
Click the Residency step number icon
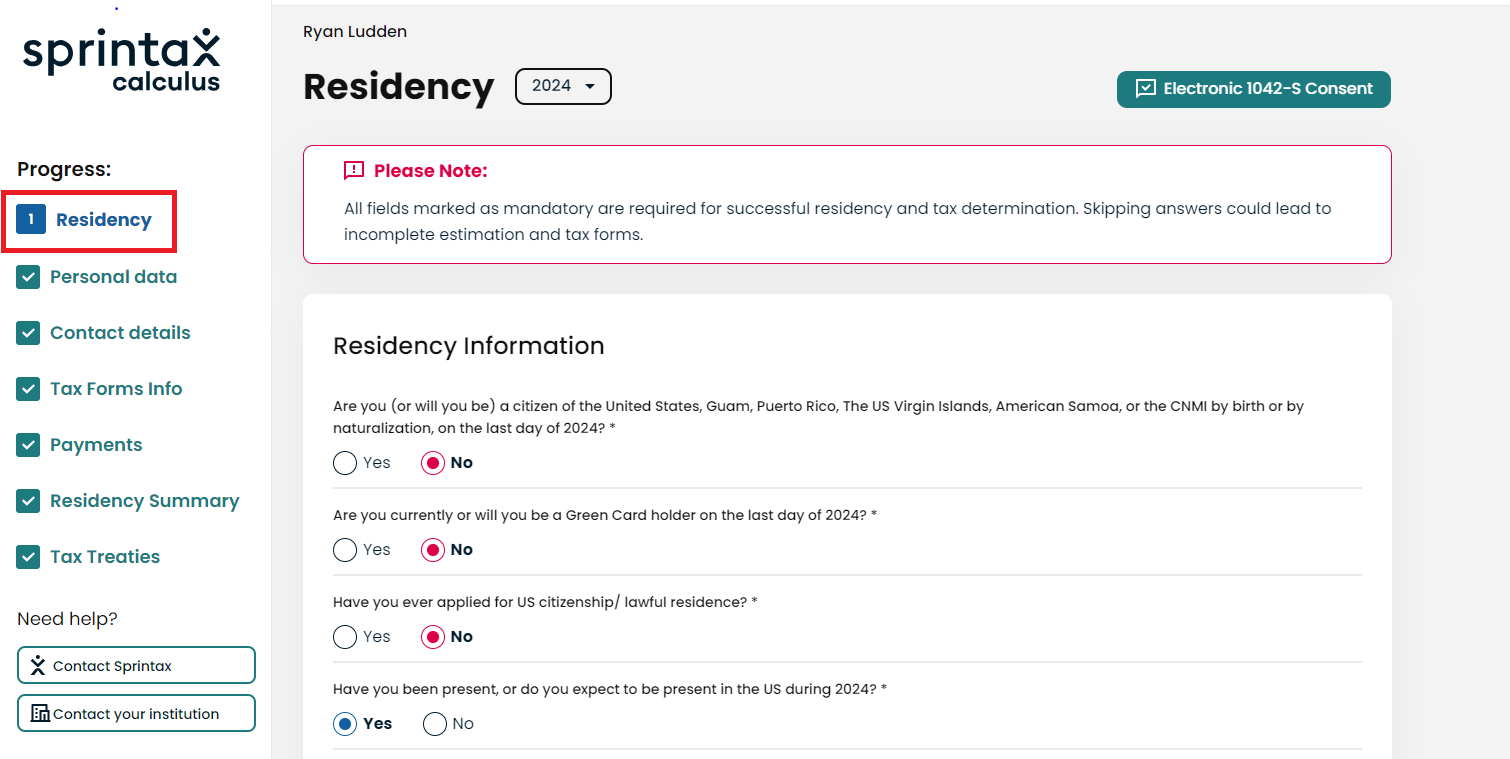click(x=31, y=219)
